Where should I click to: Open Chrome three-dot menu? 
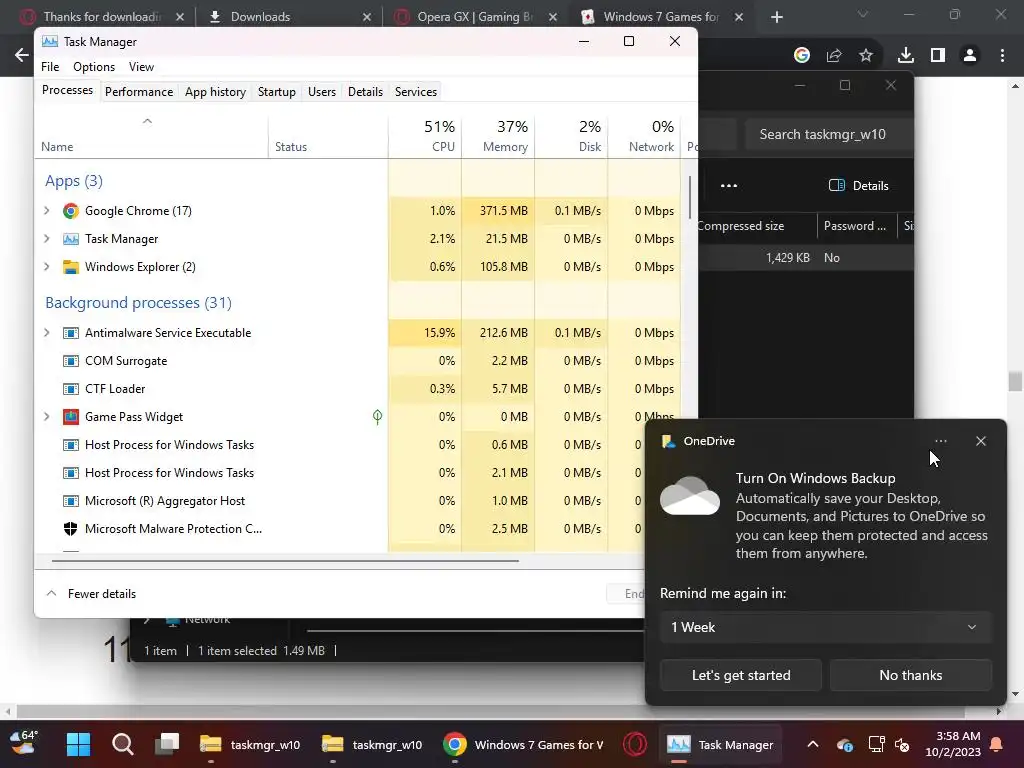(x=1002, y=56)
